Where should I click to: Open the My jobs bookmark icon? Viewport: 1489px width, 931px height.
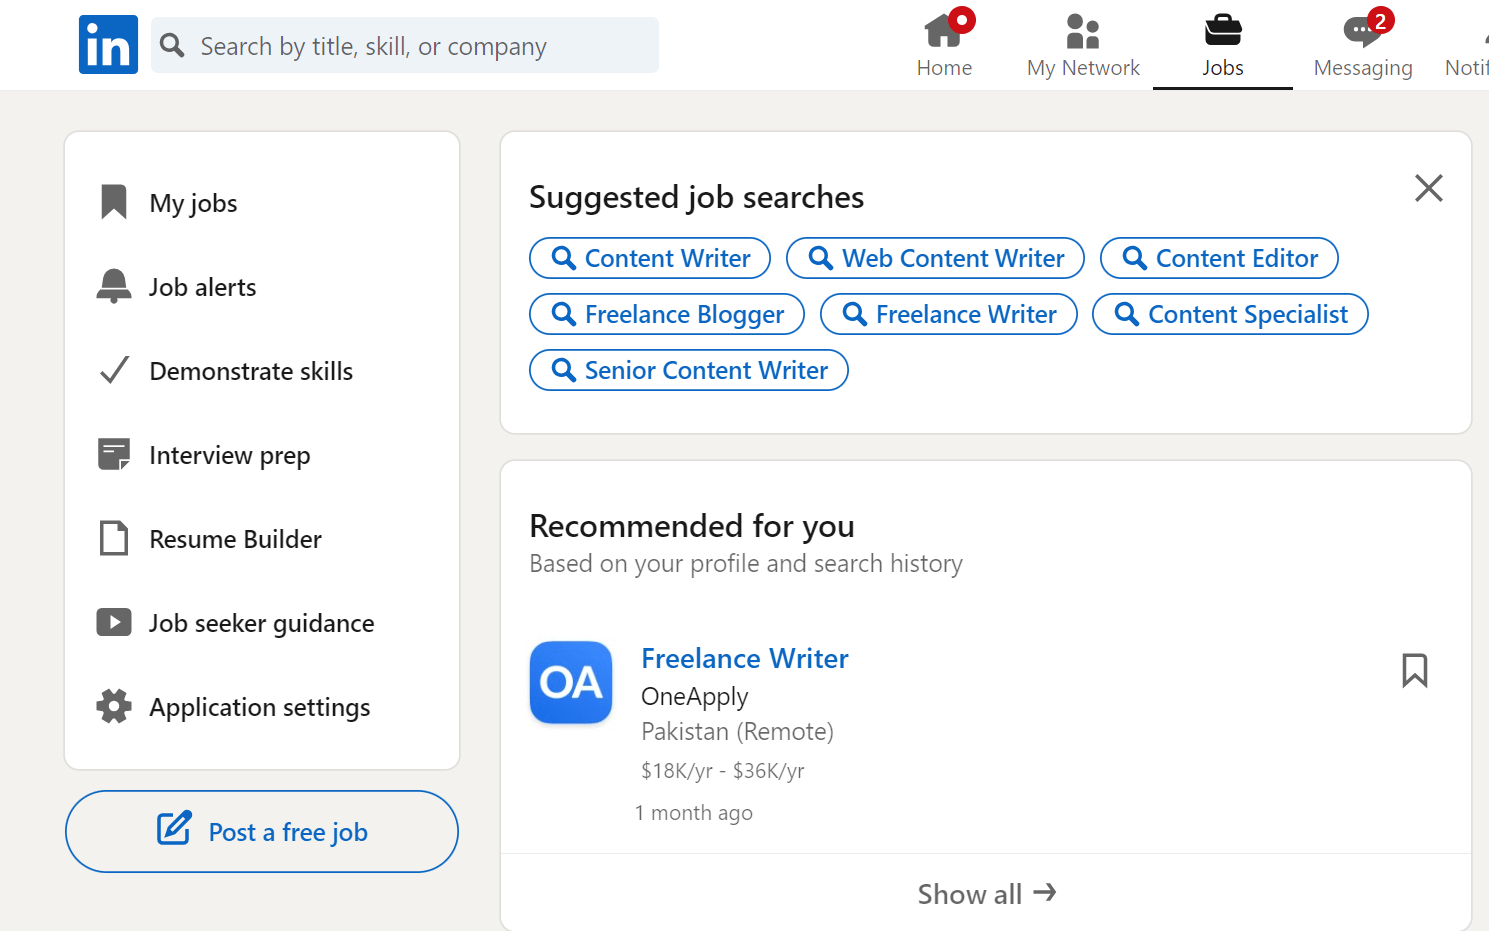113,202
